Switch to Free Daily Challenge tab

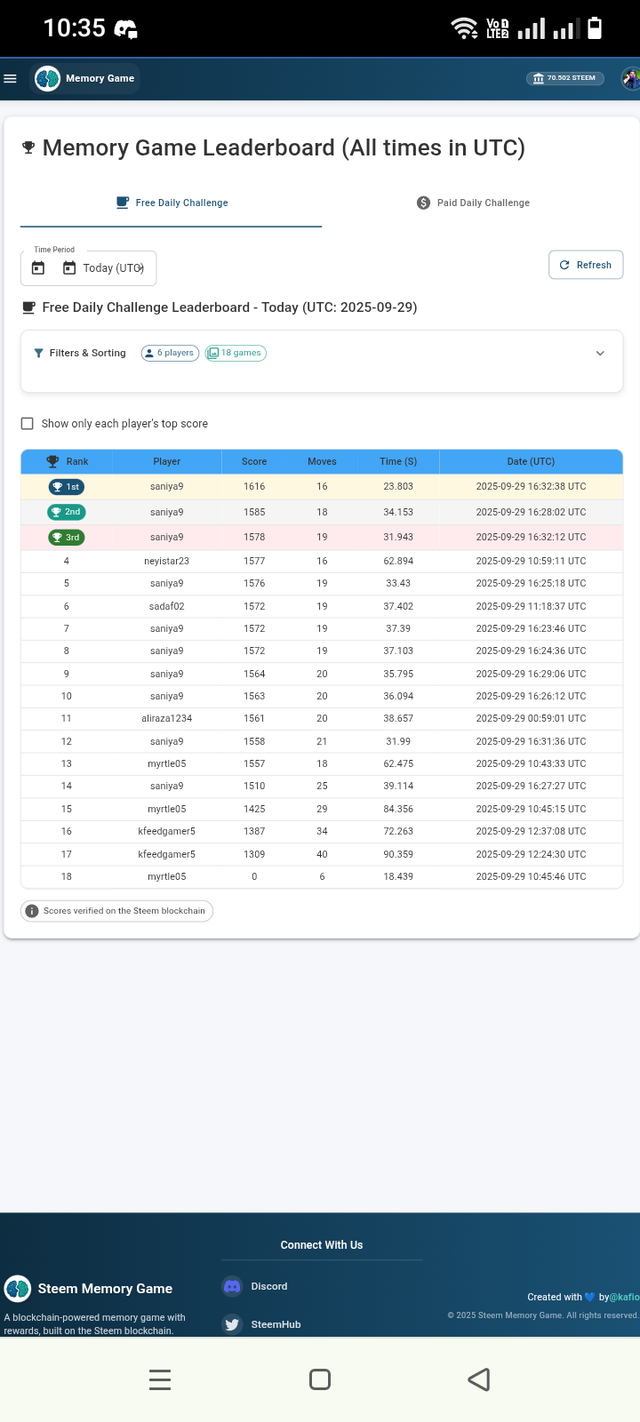(172, 203)
